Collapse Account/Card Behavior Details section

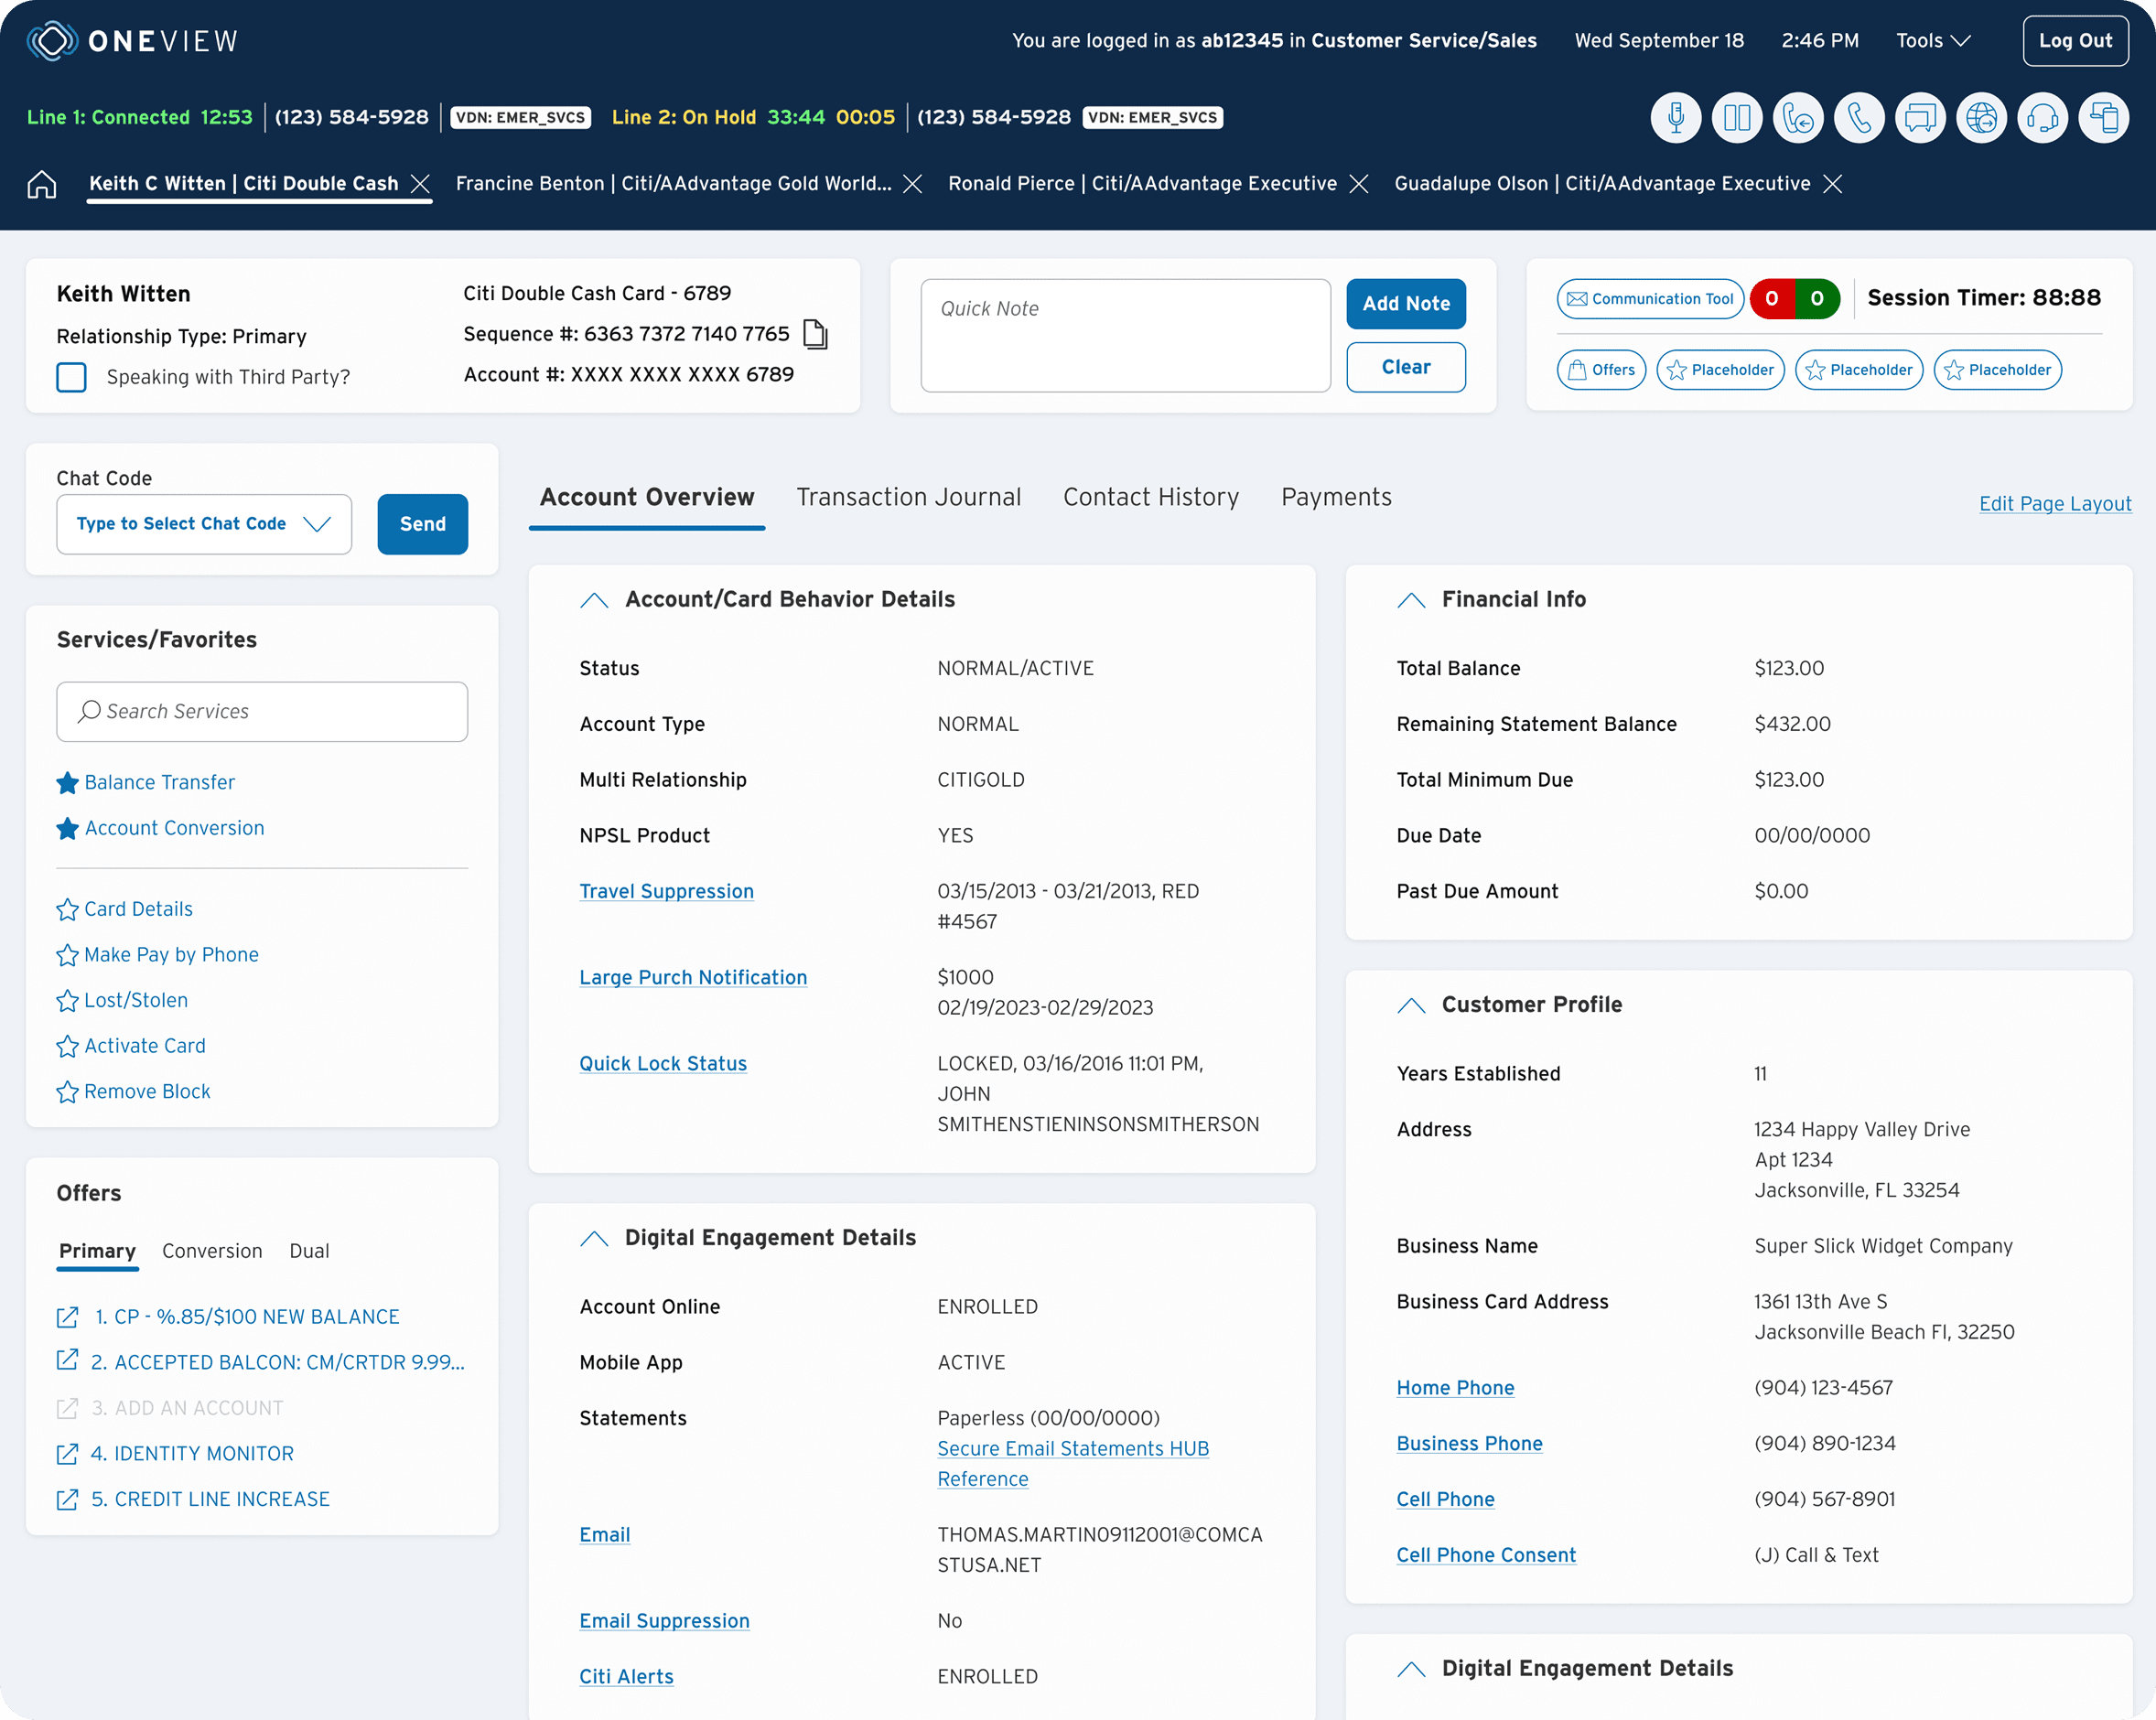pyautogui.click(x=594, y=600)
